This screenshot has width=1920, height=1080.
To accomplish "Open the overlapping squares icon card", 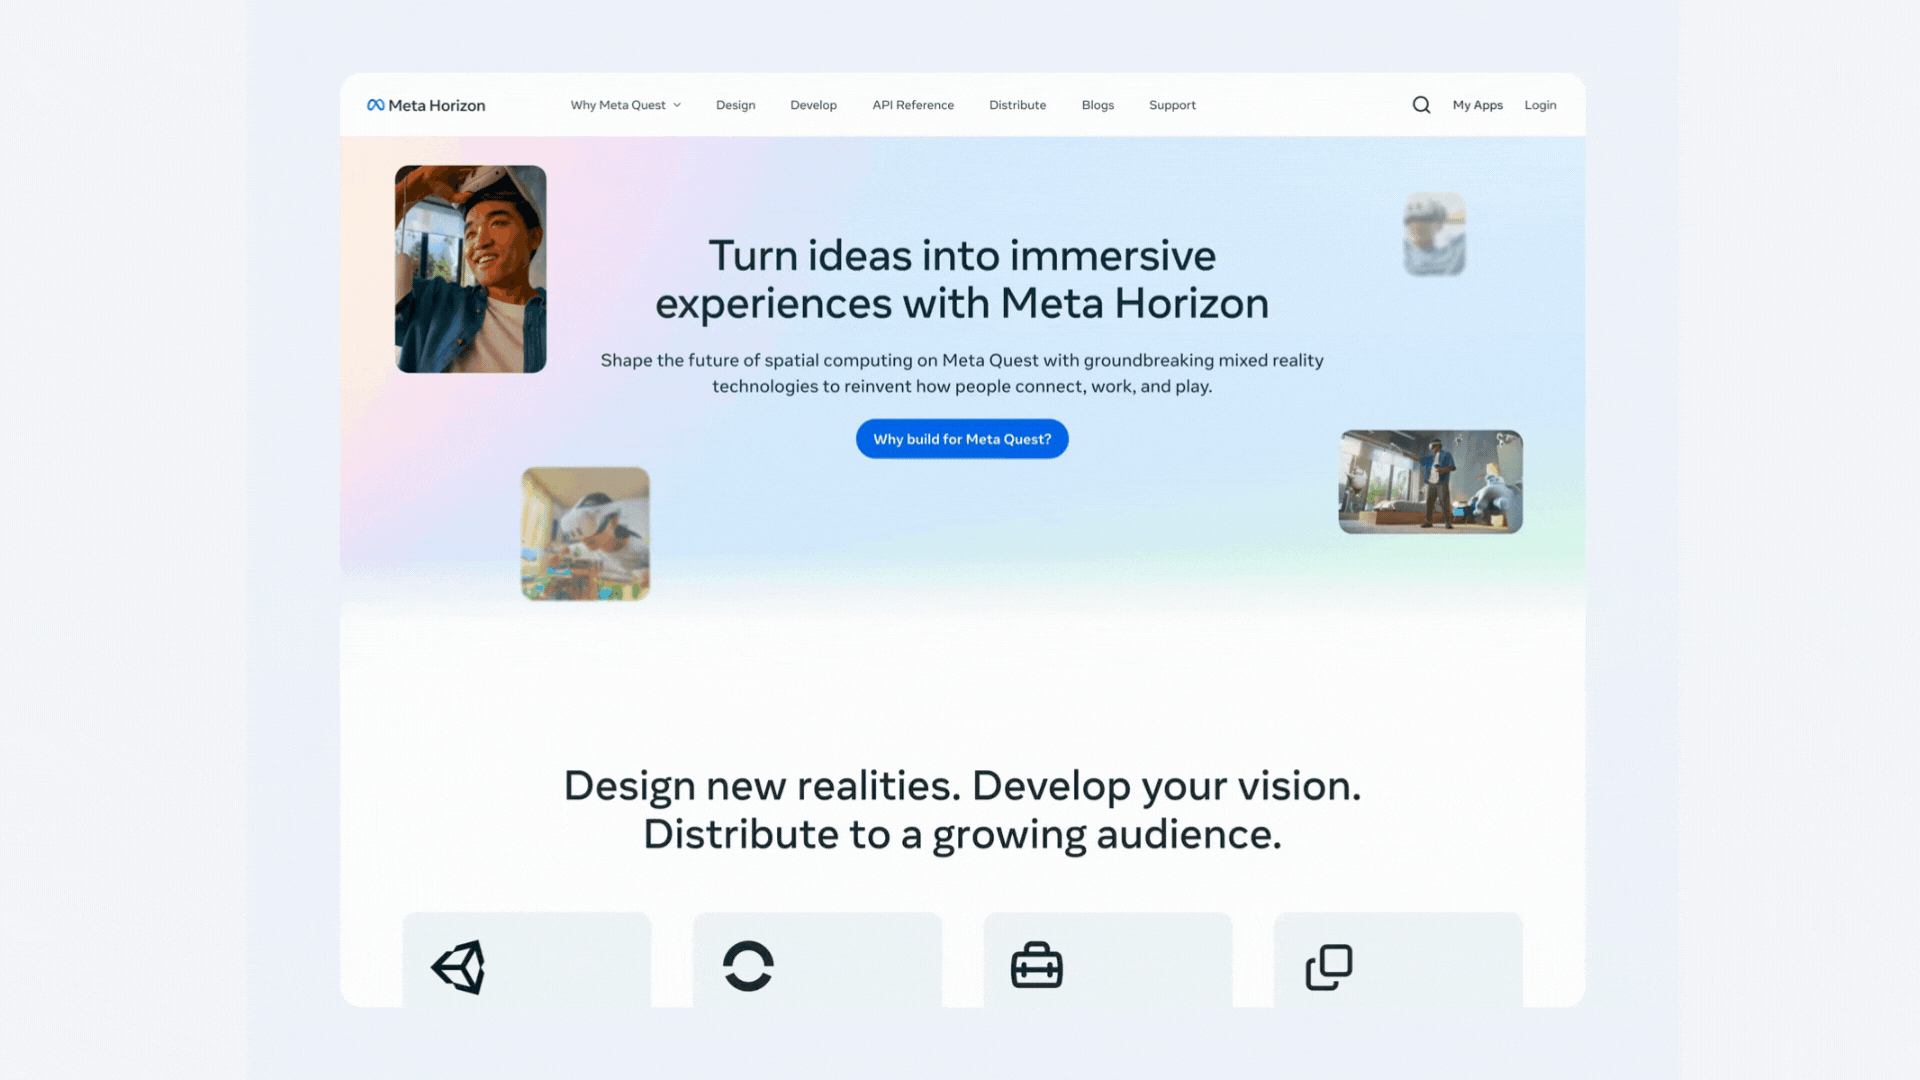I will pos(1398,960).
